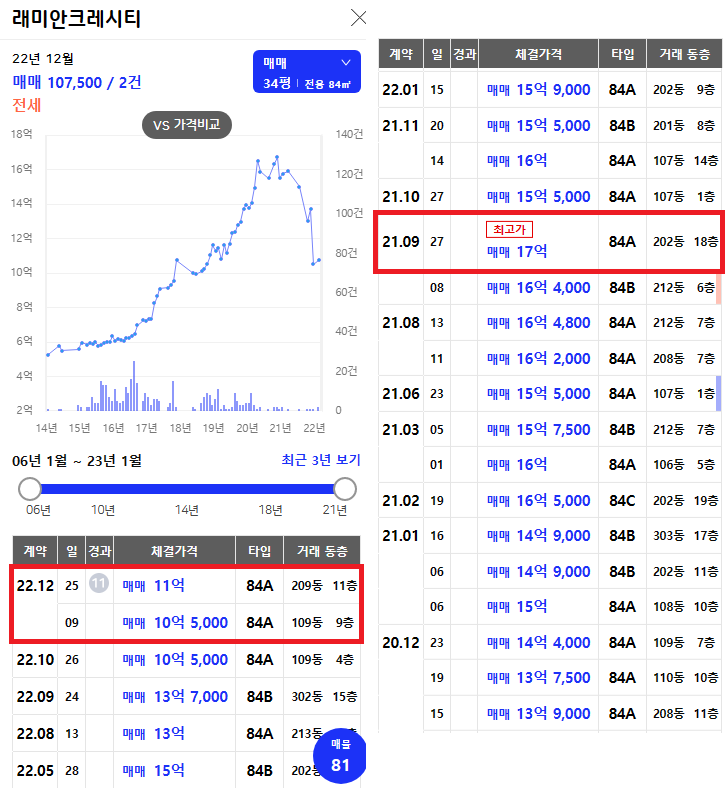Viewport: 725px width, 788px height.
Task: Open the 매매 34평 전용 84㎡ dropdown
Action: (x=306, y=71)
